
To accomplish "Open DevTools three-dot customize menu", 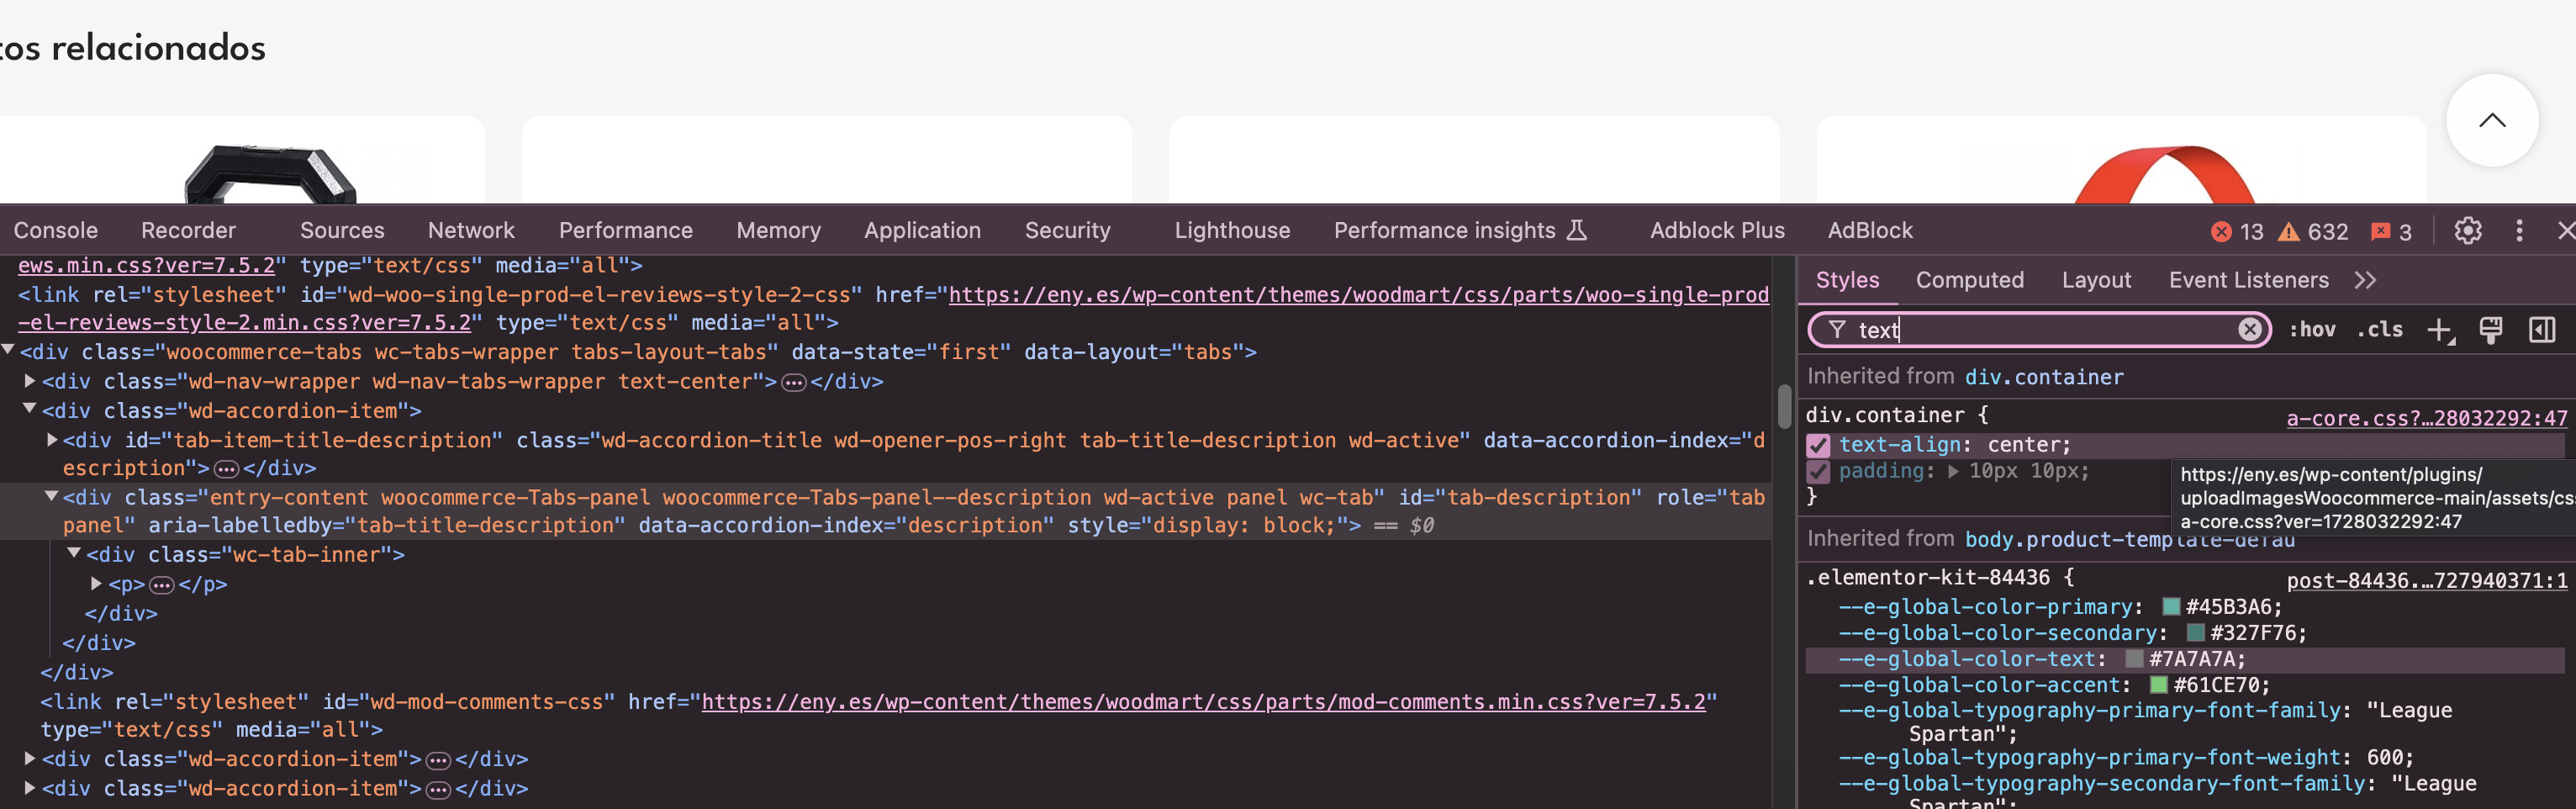I will 2519,231.
